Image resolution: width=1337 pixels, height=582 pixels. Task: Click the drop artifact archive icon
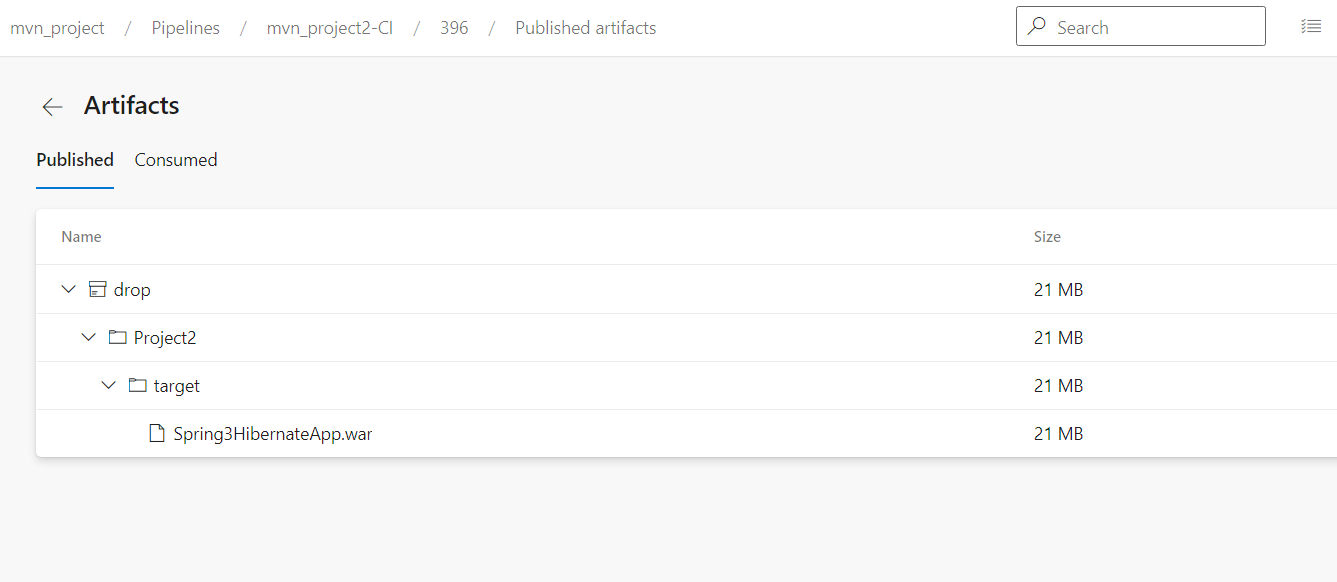(x=97, y=290)
